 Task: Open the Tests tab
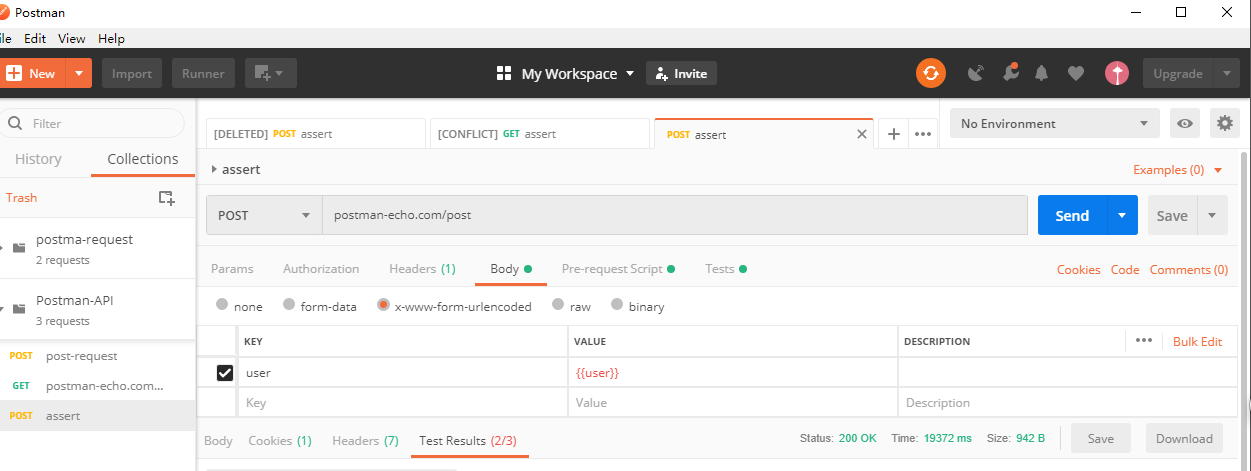[726, 269]
